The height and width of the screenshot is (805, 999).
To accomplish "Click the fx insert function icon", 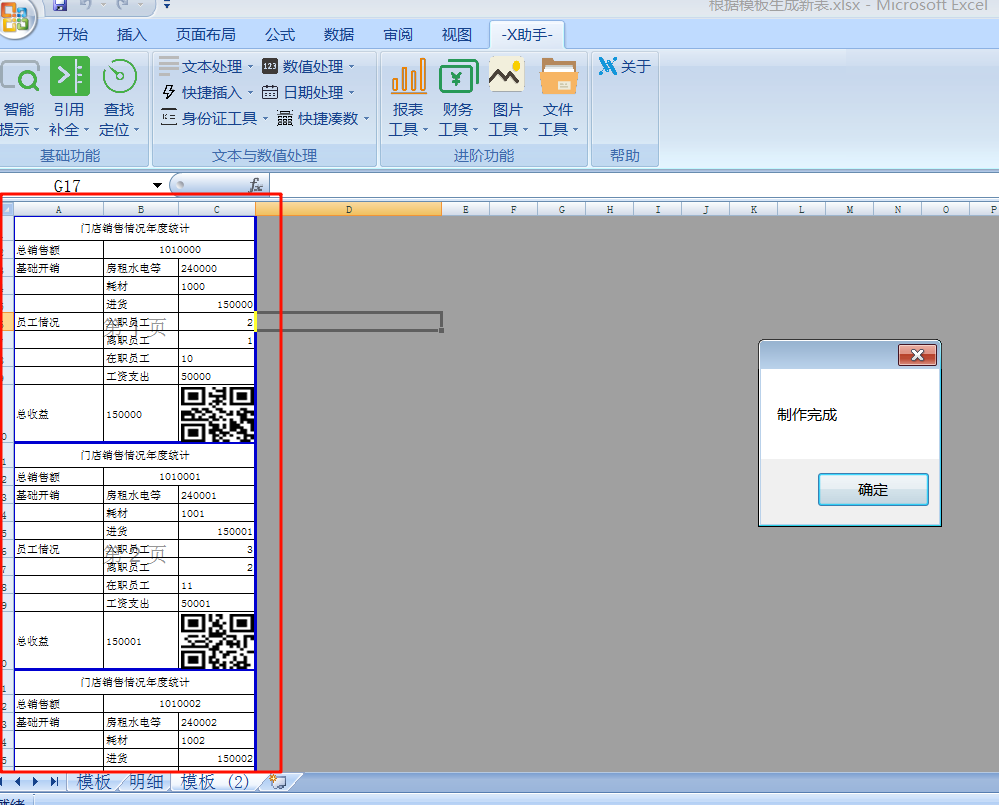I will pyautogui.click(x=255, y=185).
